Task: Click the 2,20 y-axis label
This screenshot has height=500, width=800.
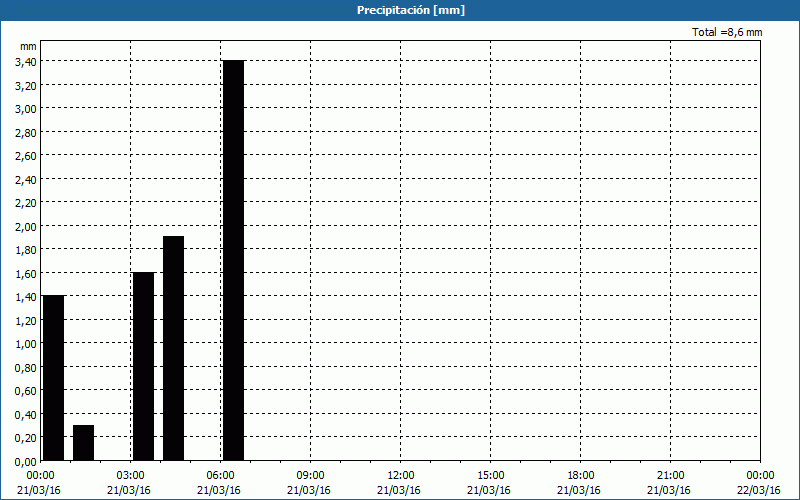Action: (x=26, y=203)
